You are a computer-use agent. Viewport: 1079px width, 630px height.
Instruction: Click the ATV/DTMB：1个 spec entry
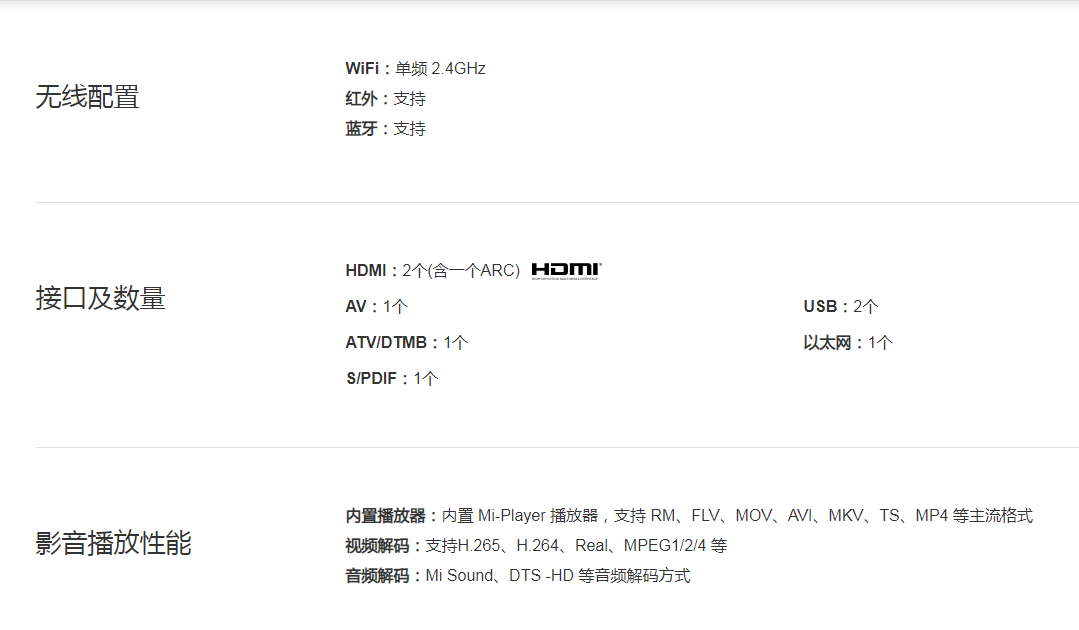pos(407,343)
